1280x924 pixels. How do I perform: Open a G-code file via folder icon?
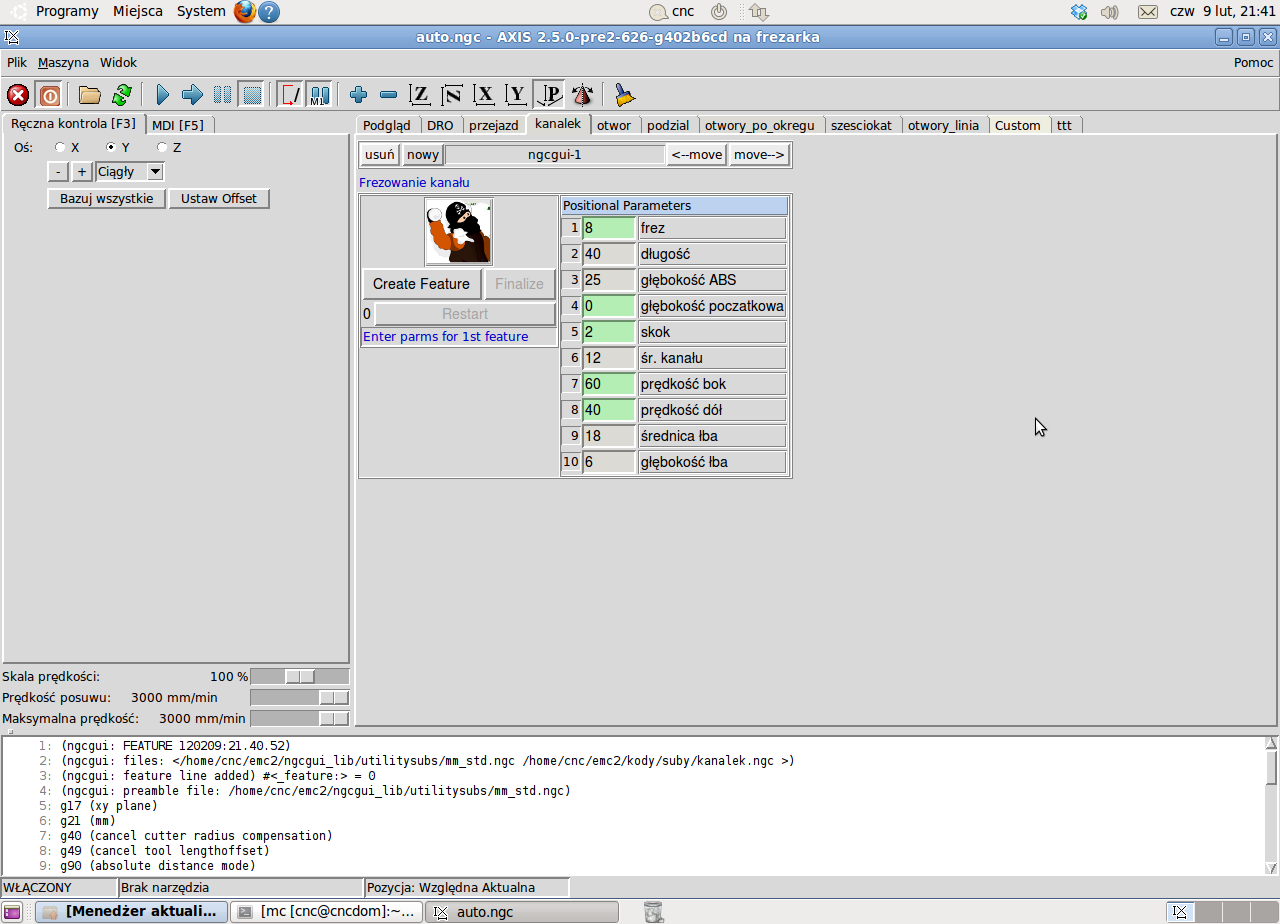tap(90, 95)
